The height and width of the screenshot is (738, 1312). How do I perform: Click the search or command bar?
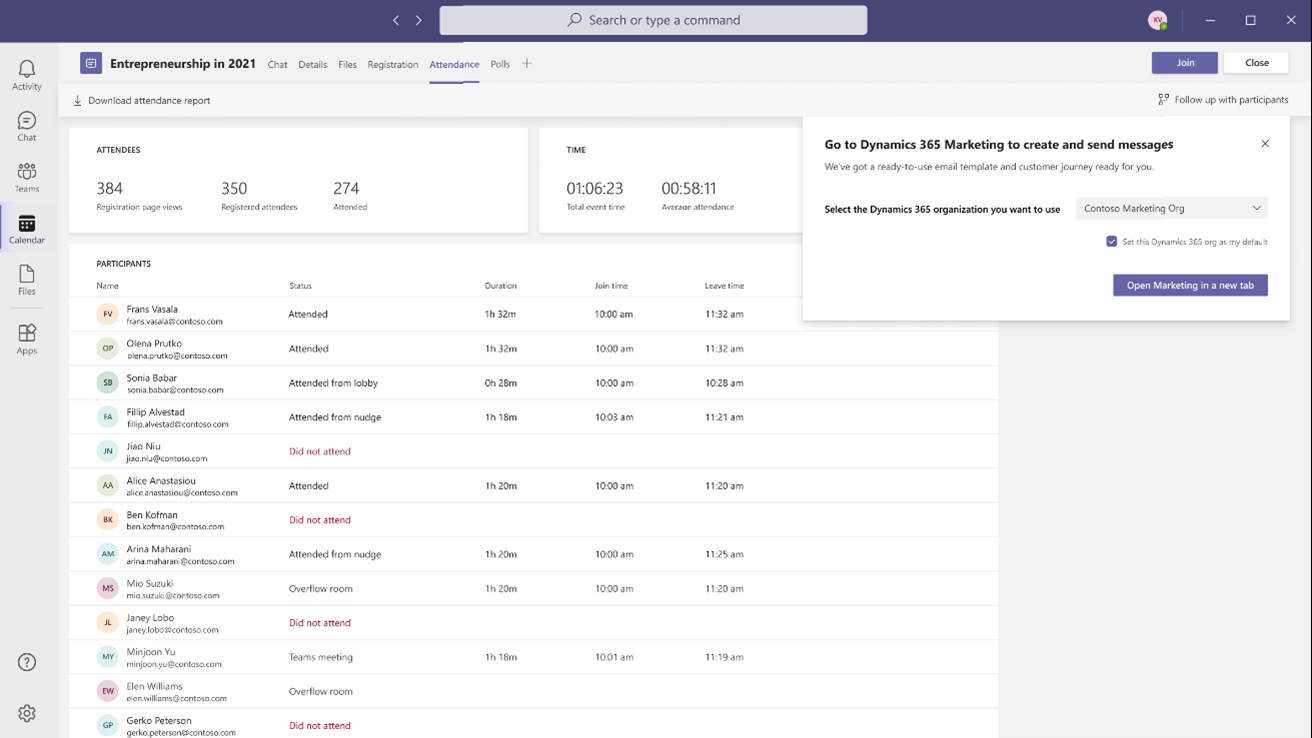(654, 20)
